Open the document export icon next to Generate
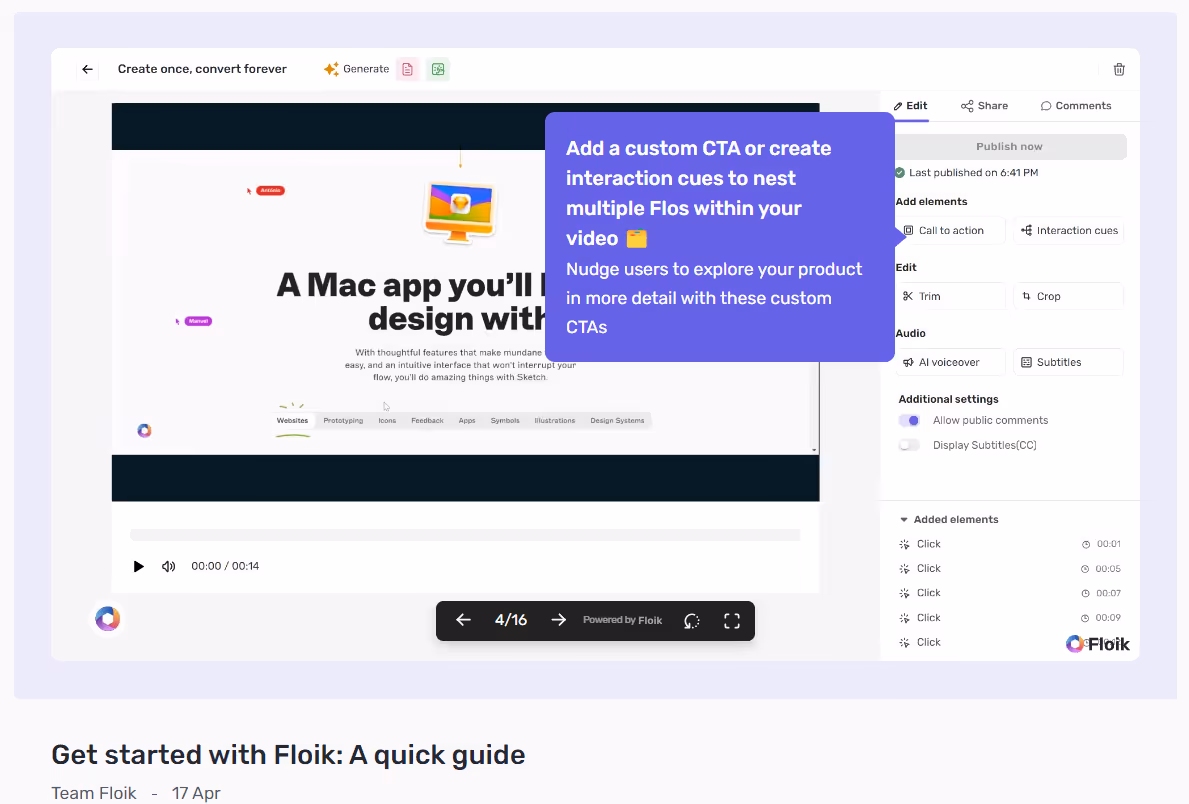Viewport: 1189px width, 804px height. click(407, 69)
